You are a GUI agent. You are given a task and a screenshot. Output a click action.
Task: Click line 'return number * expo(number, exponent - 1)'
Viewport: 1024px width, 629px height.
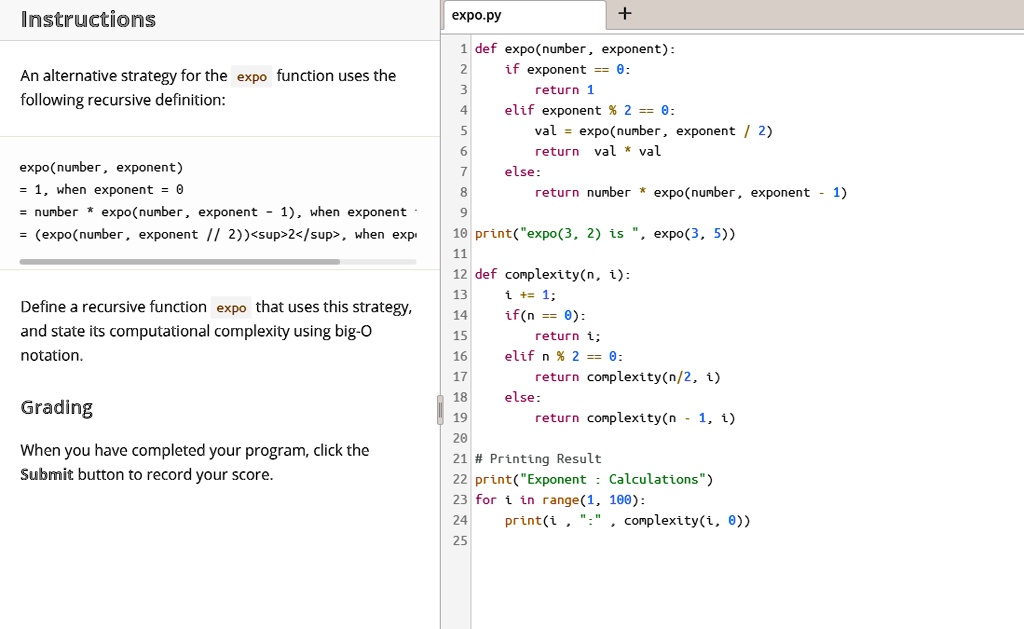(x=690, y=193)
